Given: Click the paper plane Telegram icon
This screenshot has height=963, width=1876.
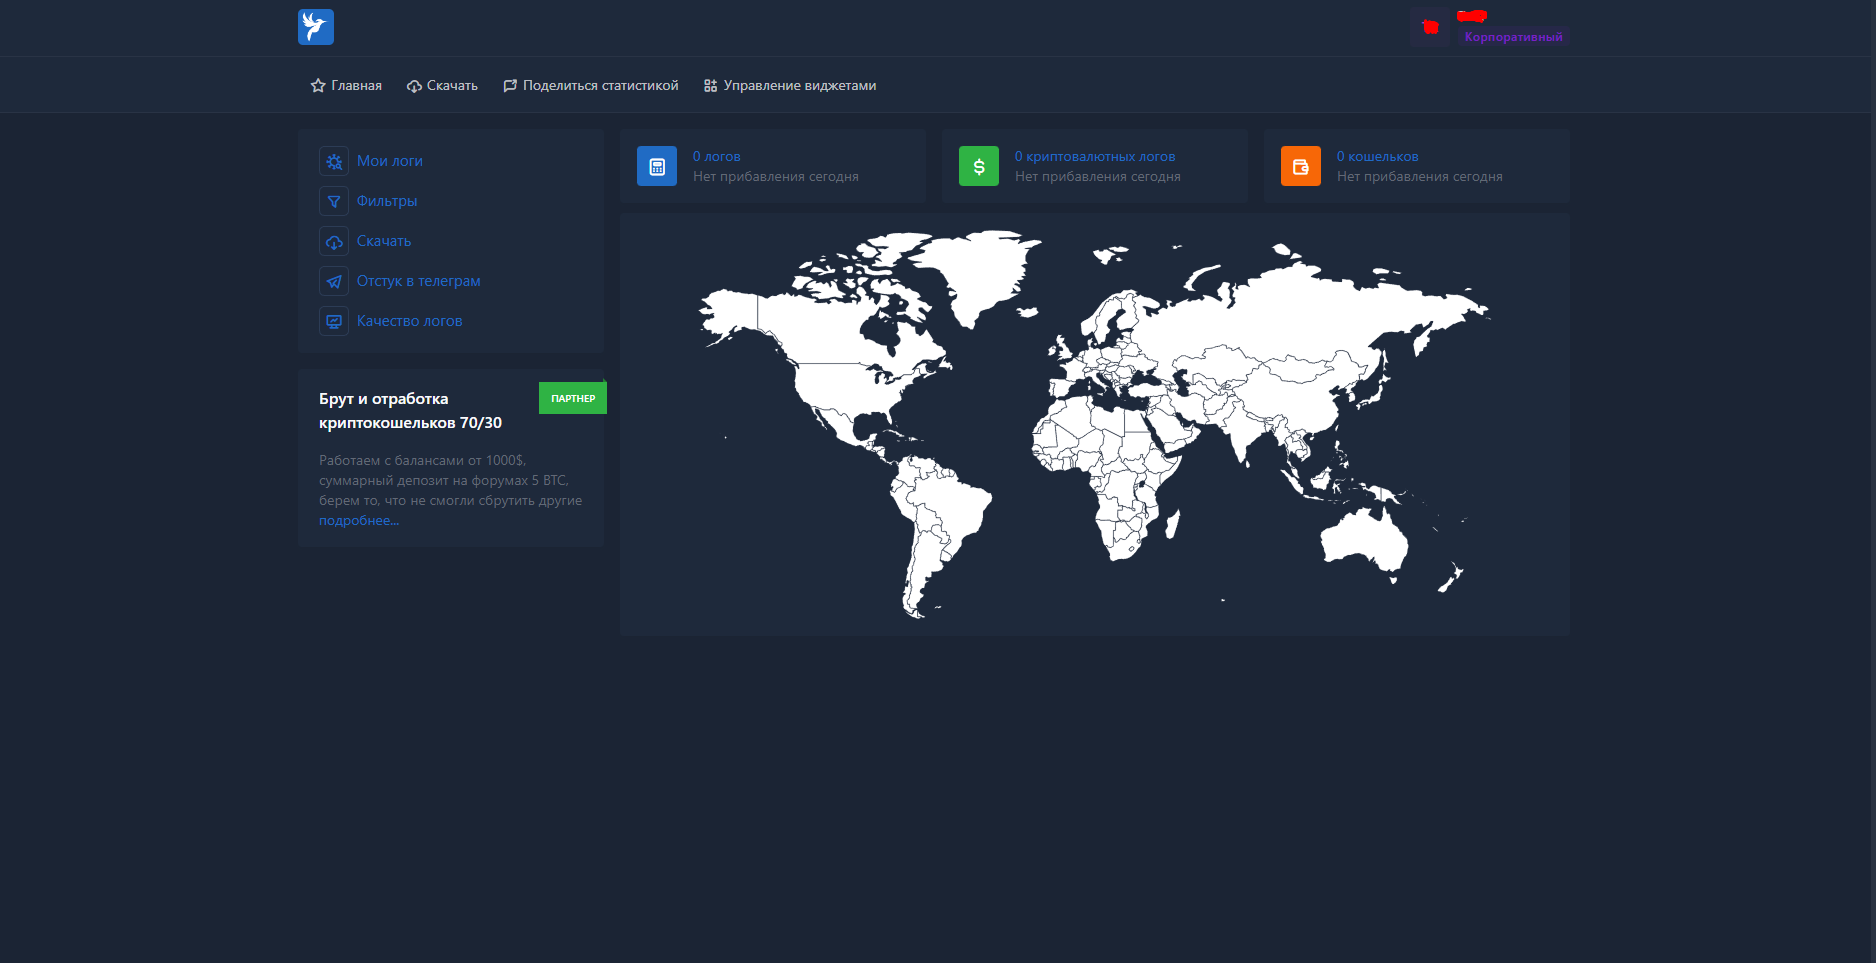Looking at the screenshot, I should (x=334, y=281).
